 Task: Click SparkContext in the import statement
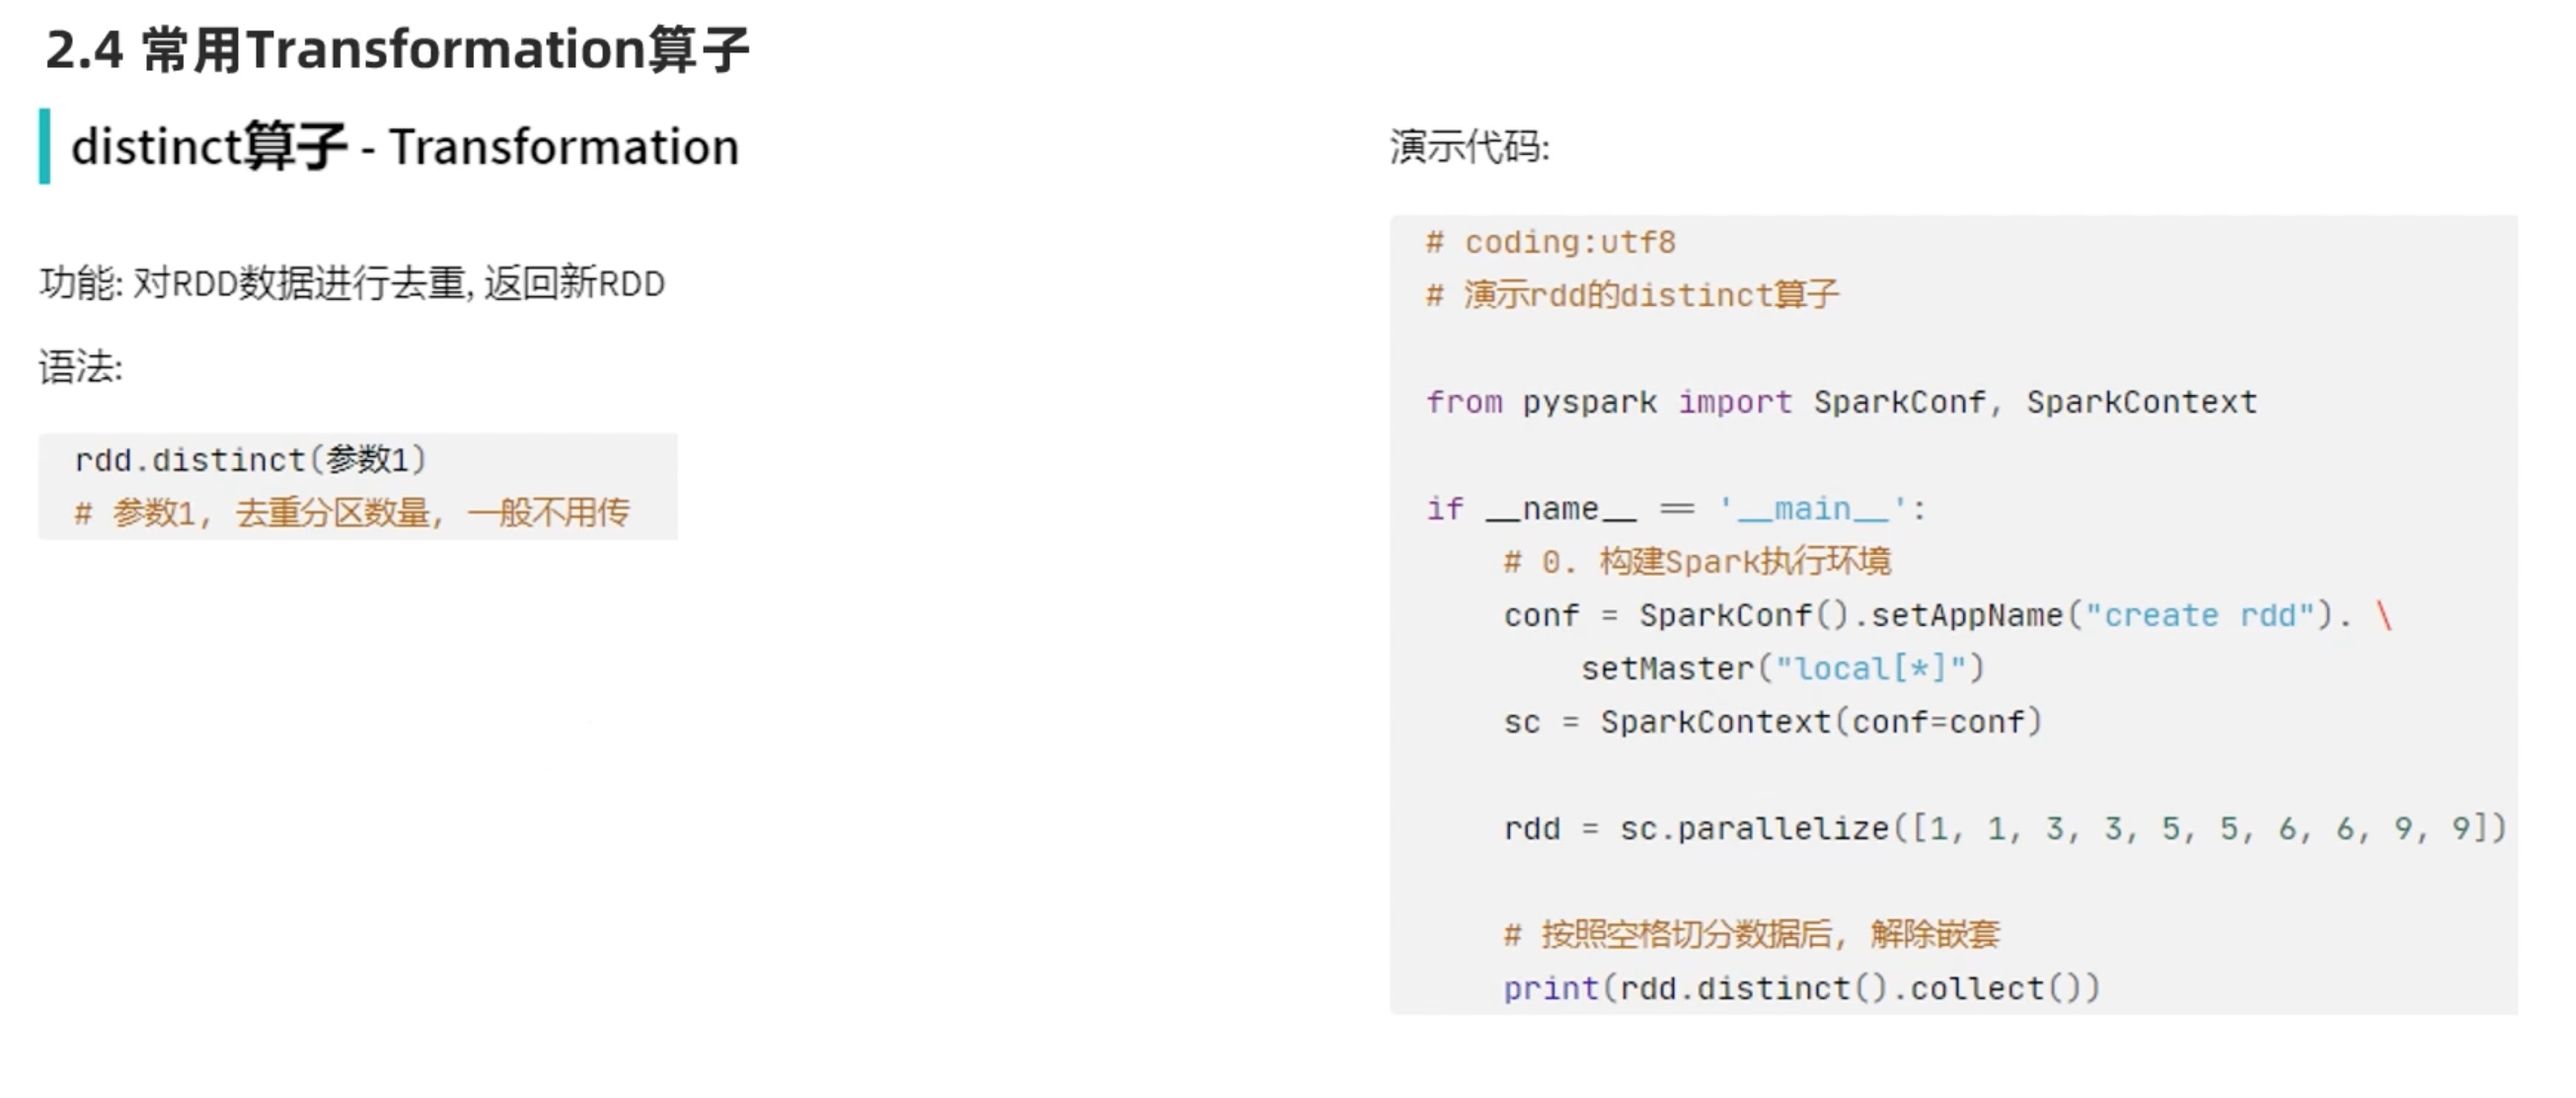(2142, 402)
